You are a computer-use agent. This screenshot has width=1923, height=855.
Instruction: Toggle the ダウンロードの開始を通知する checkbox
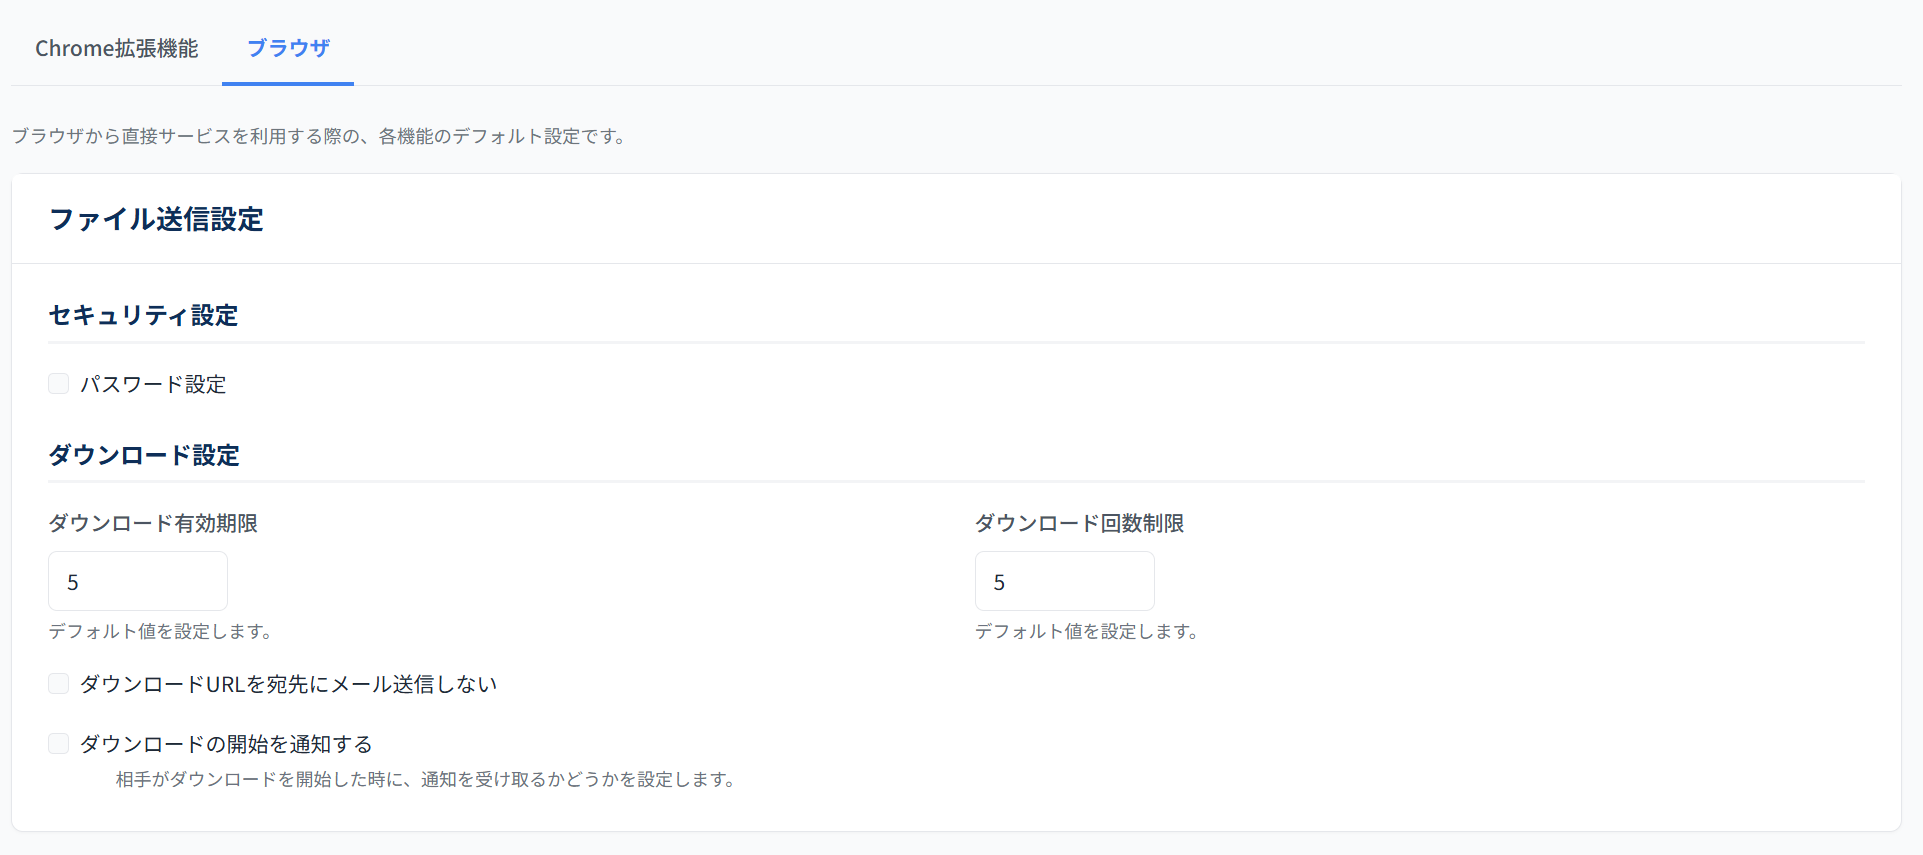point(59,744)
